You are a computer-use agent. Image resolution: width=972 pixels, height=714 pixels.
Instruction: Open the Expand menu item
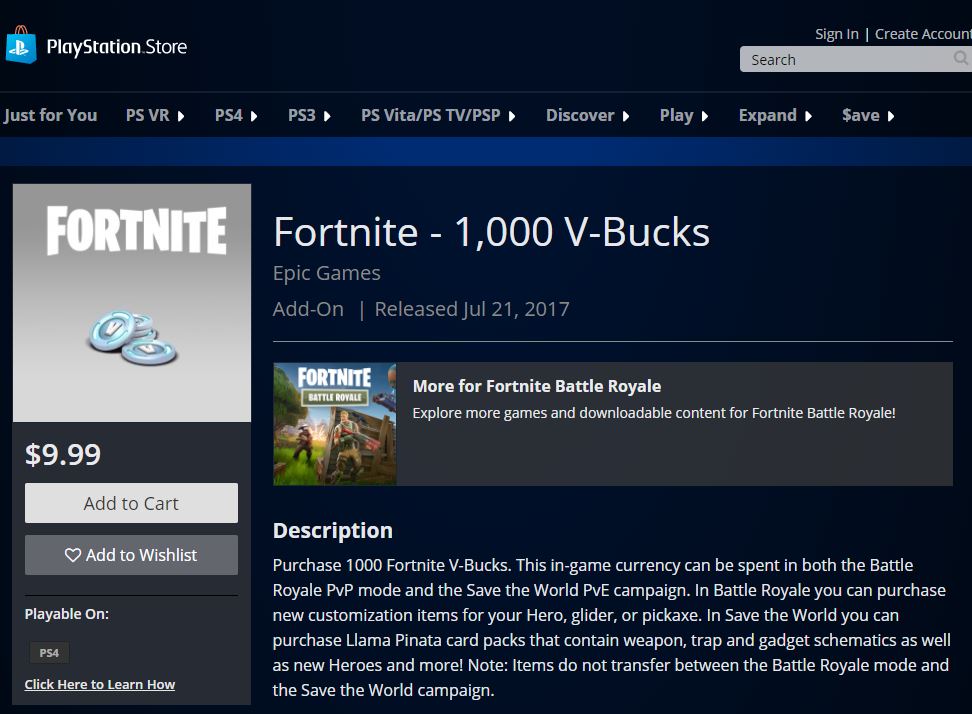(x=767, y=115)
